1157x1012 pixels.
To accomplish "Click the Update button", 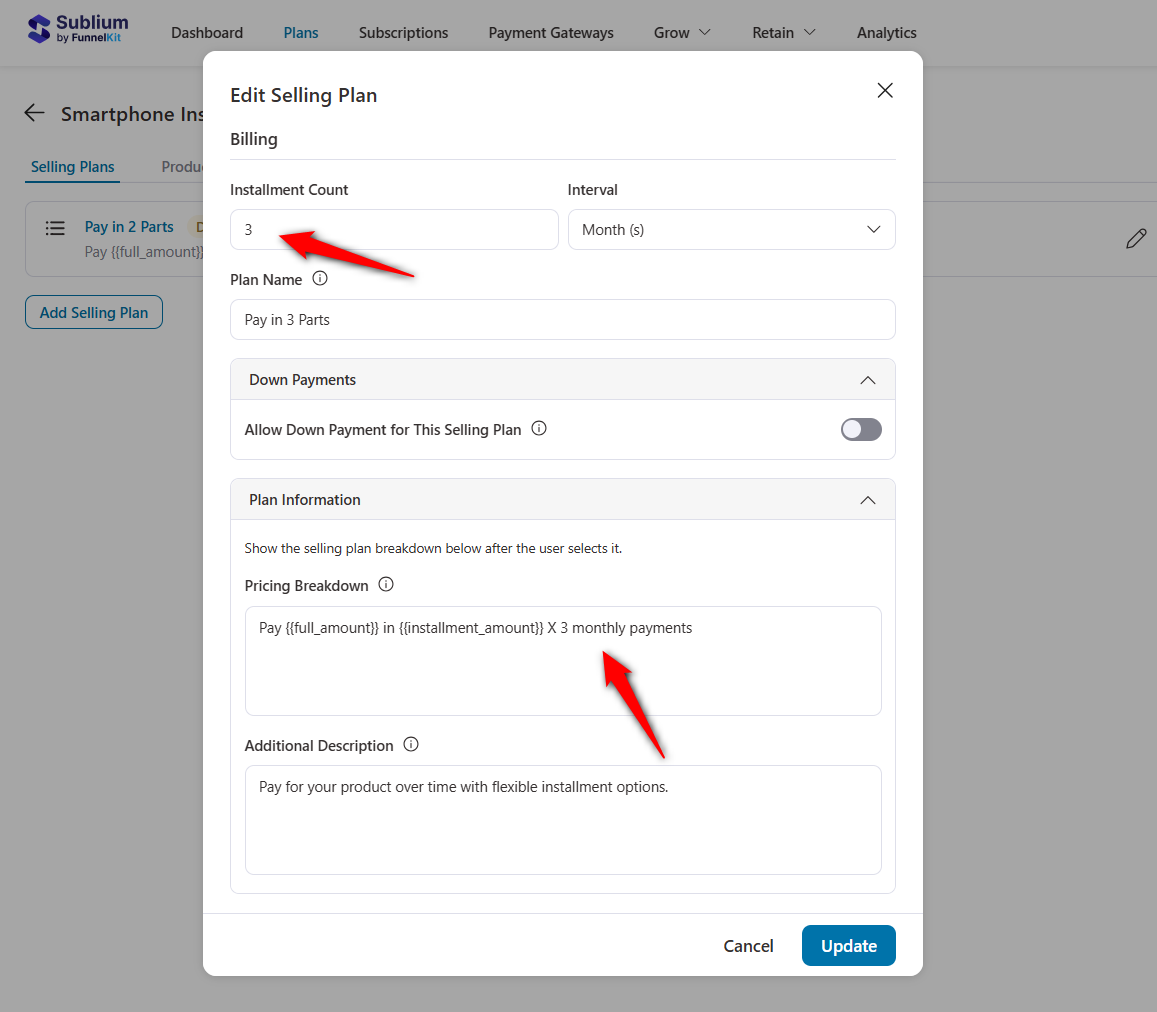I will 848,945.
